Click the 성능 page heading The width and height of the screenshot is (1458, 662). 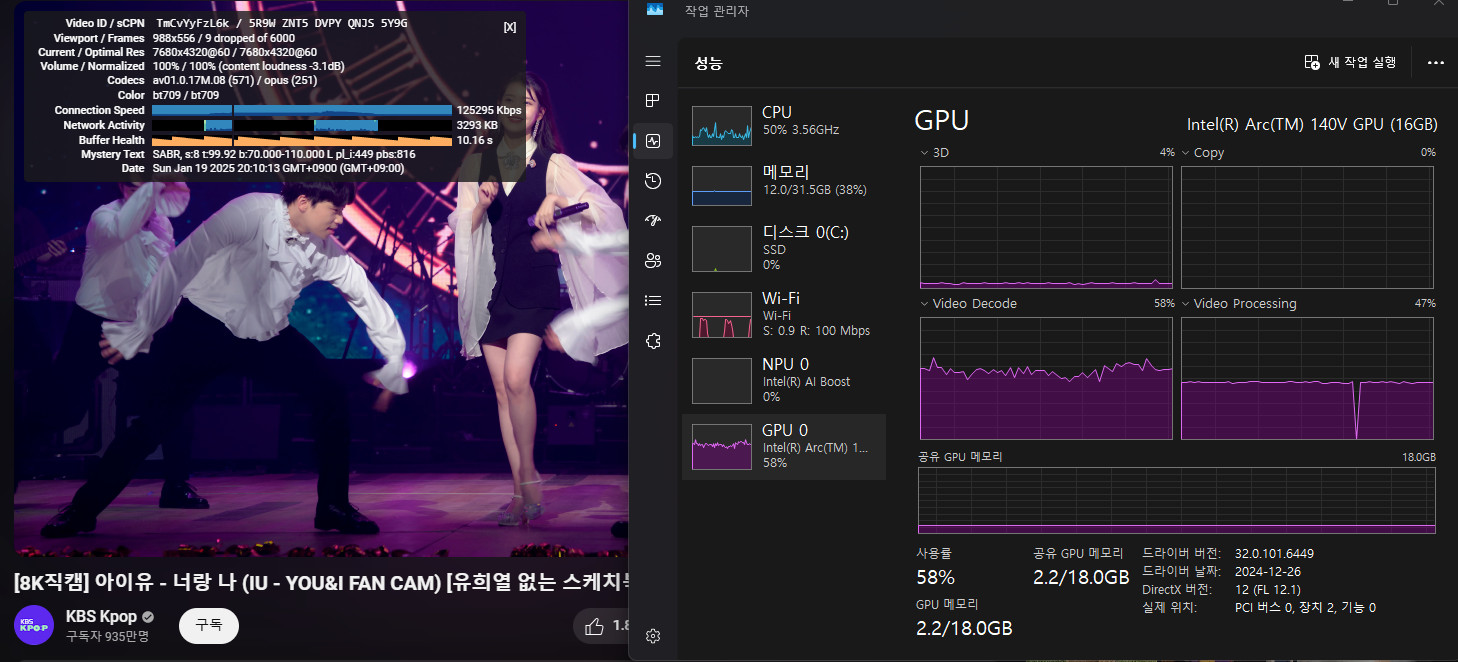pos(709,63)
